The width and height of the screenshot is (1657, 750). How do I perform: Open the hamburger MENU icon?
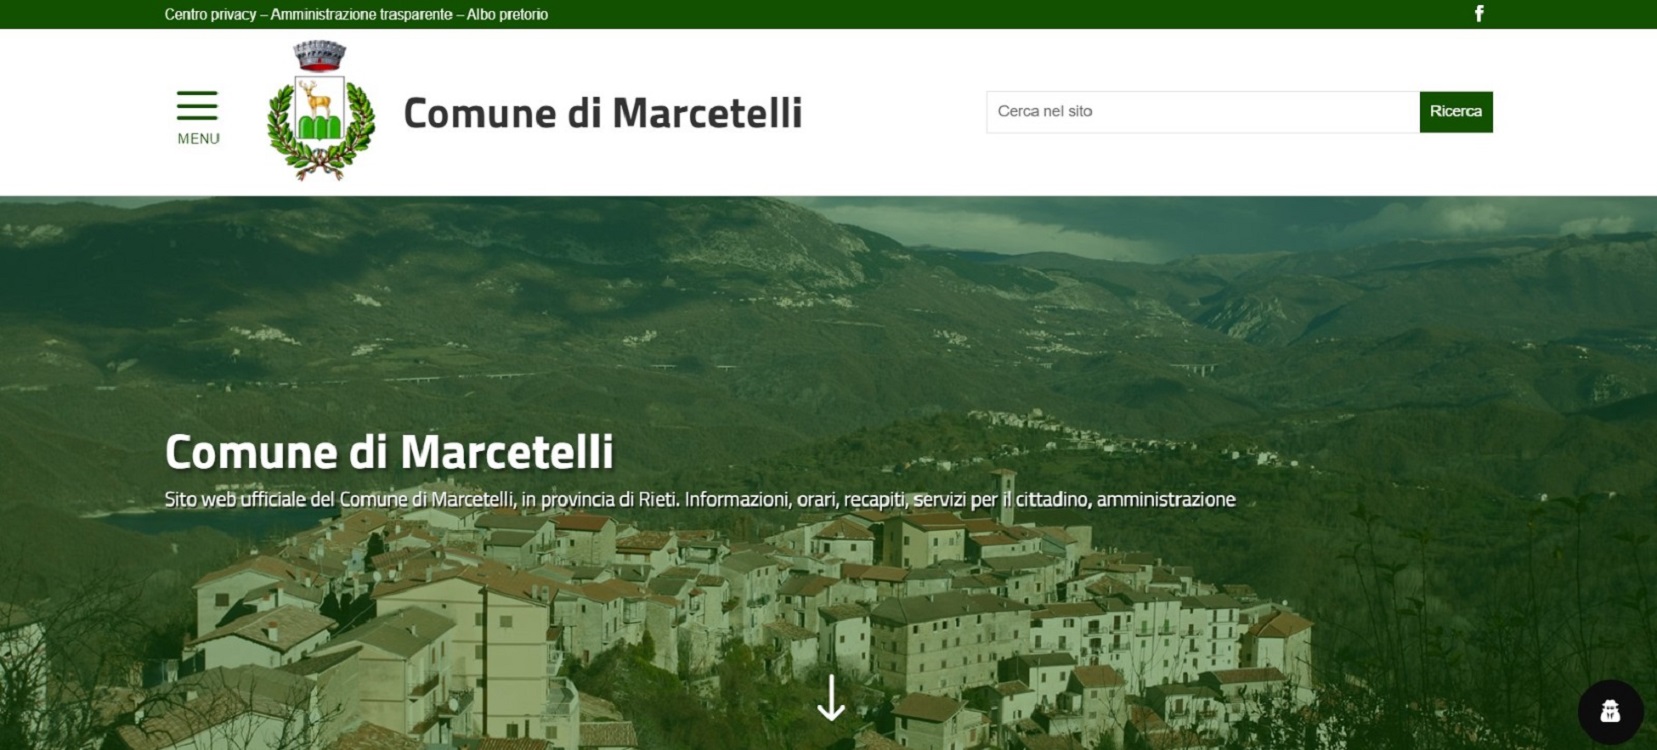pos(198,117)
